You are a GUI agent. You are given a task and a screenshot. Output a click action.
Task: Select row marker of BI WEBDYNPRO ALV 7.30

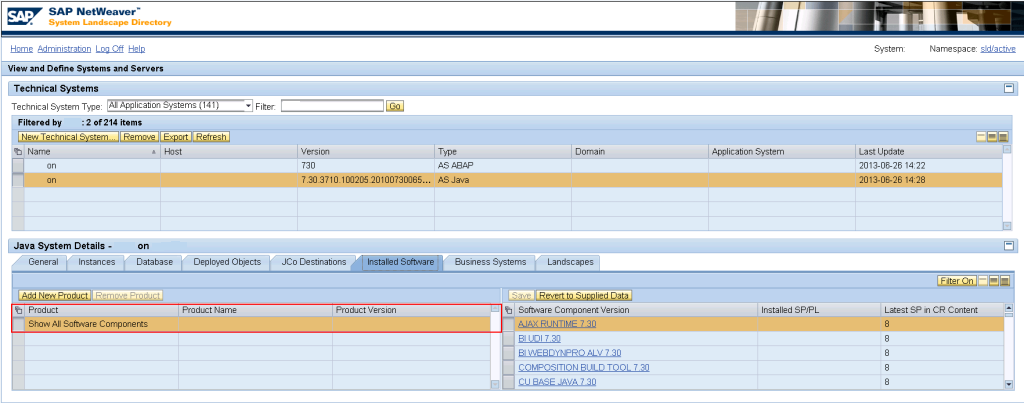pyautogui.click(x=509, y=353)
